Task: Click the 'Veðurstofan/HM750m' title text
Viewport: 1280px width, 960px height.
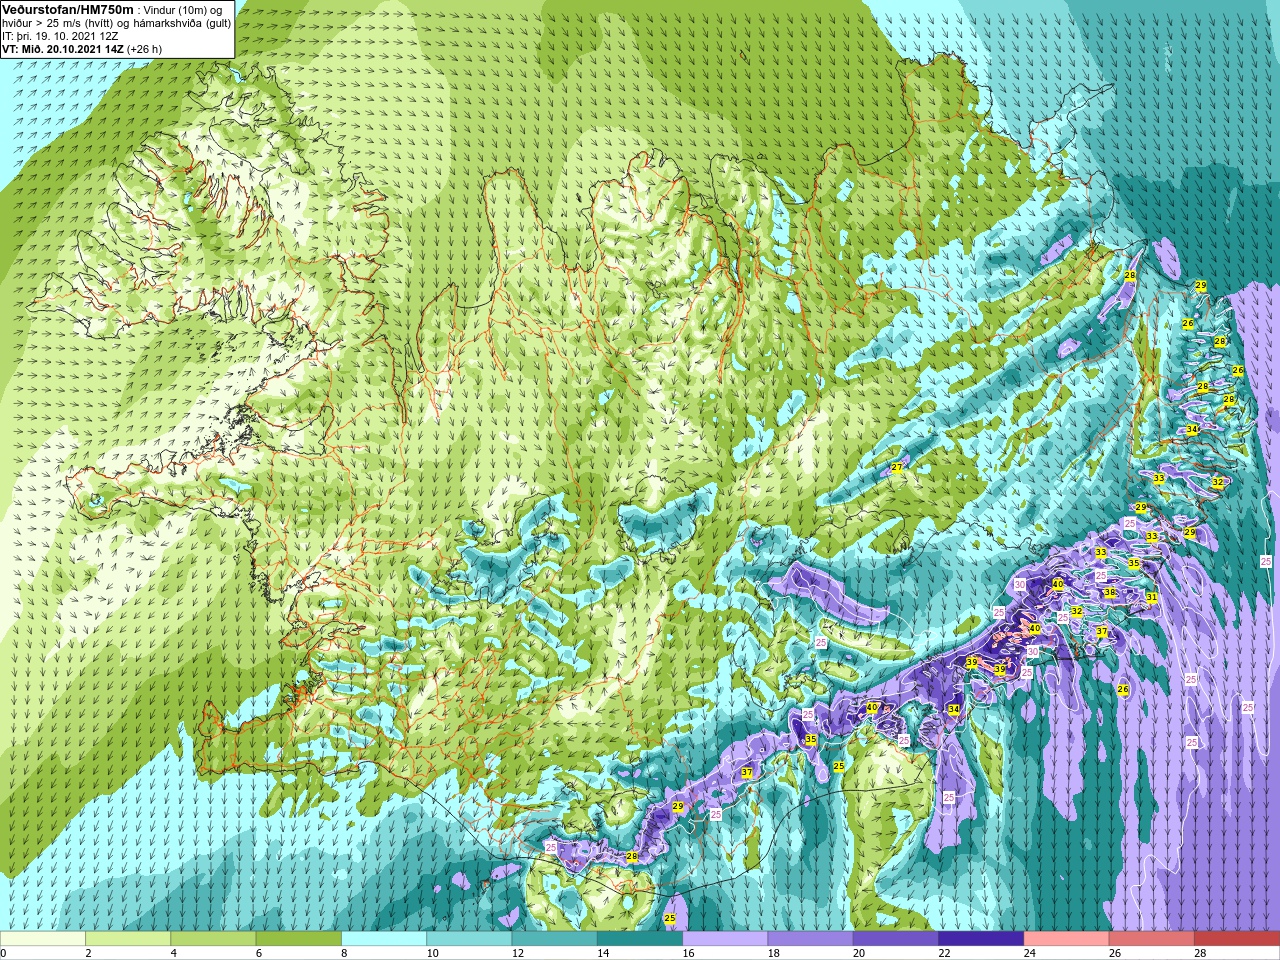Action: point(68,9)
